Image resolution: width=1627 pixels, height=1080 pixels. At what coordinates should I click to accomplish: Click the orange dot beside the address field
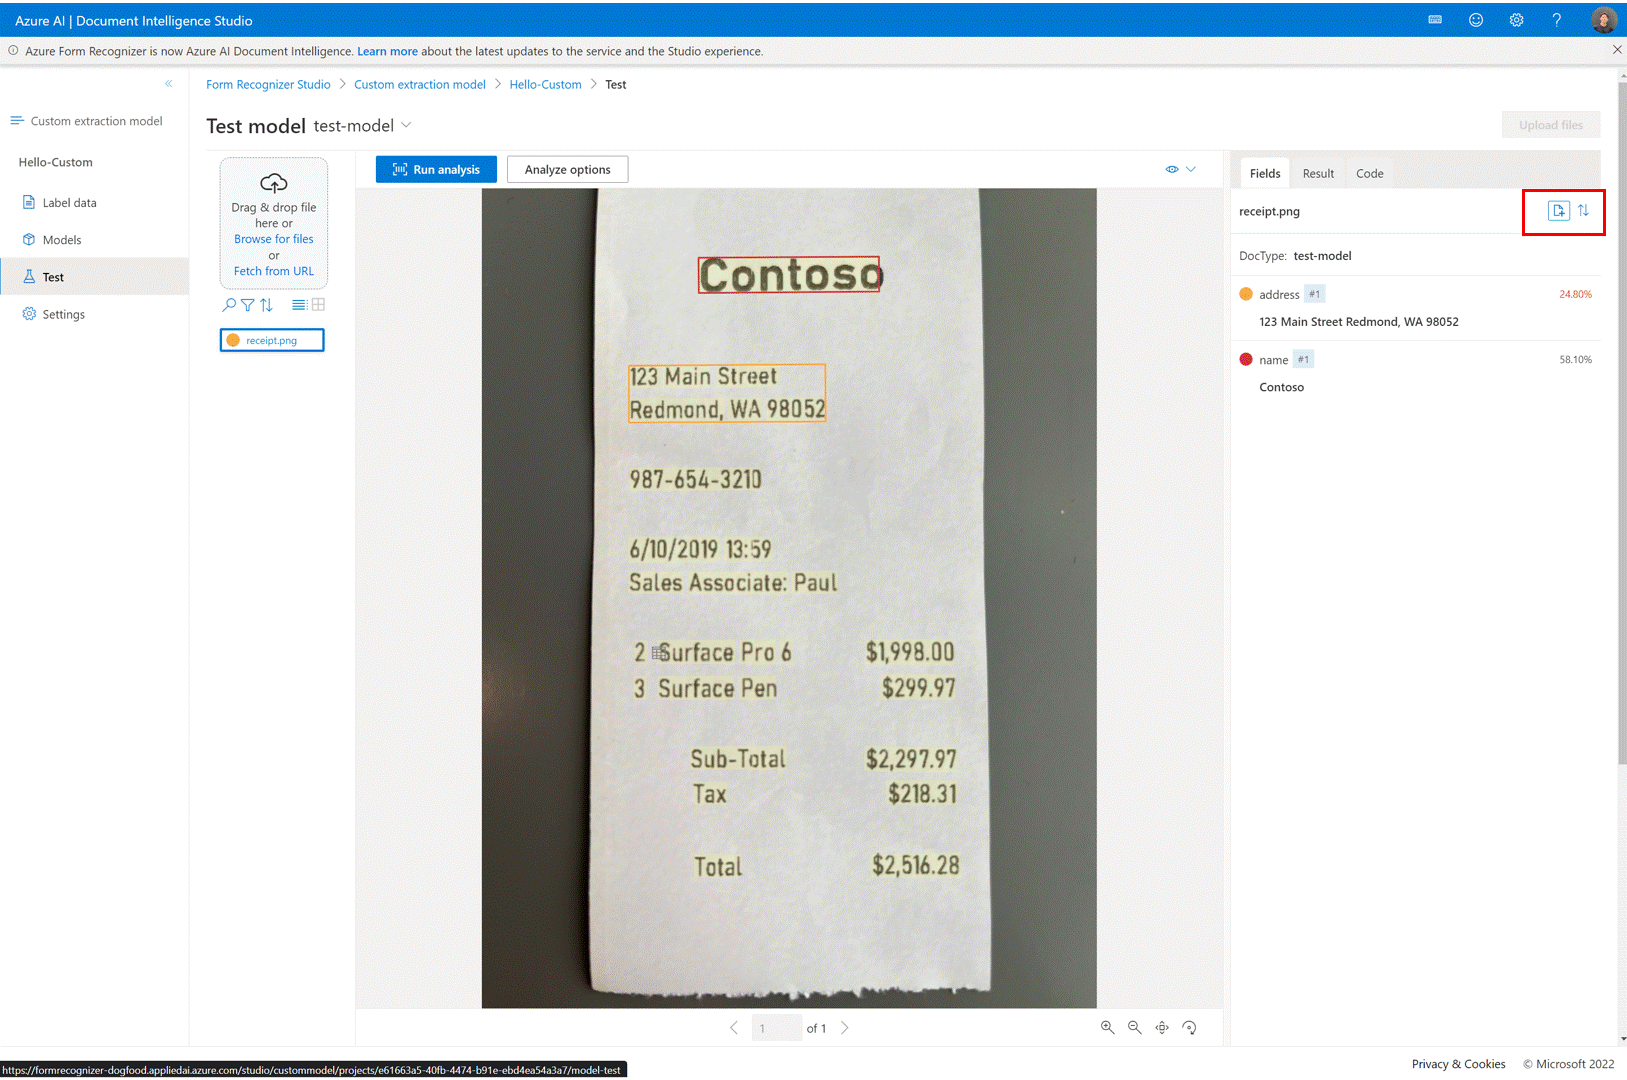pos(1246,293)
